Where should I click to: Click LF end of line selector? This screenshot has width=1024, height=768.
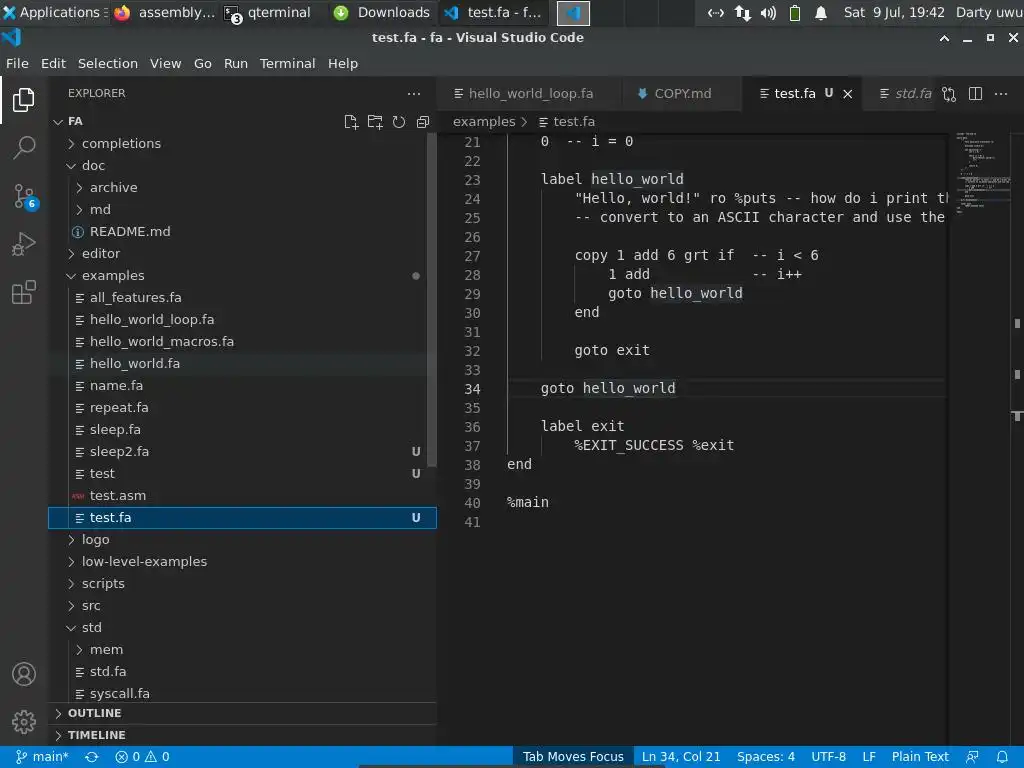(x=869, y=757)
